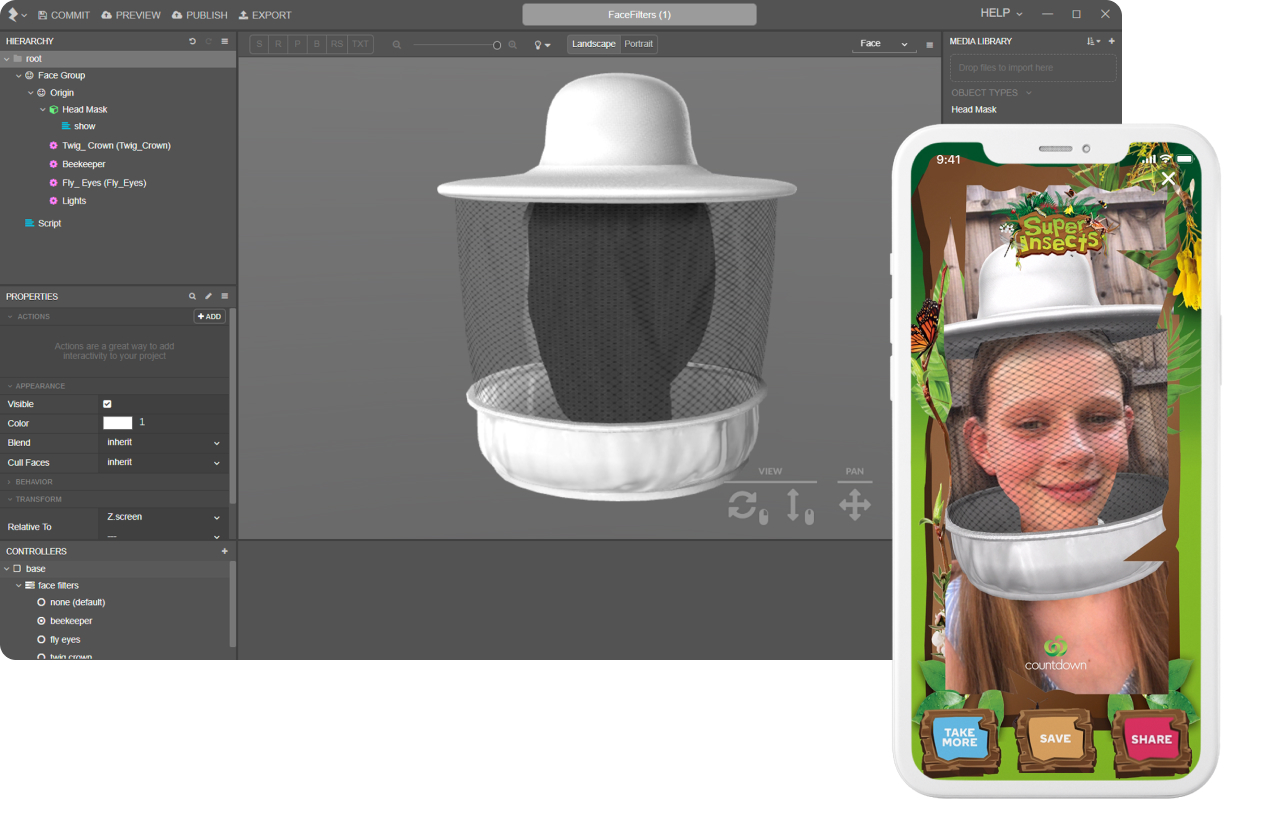Image resolution: width=1262 pixels, height=832 pixels.
Task: Click the pencil edit icon in Properties
Action: (x=208, y=296)
